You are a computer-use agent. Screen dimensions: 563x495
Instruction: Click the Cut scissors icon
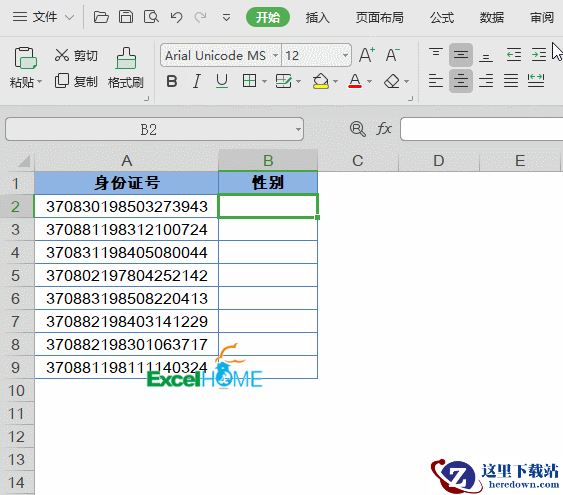tap(61, 55)
